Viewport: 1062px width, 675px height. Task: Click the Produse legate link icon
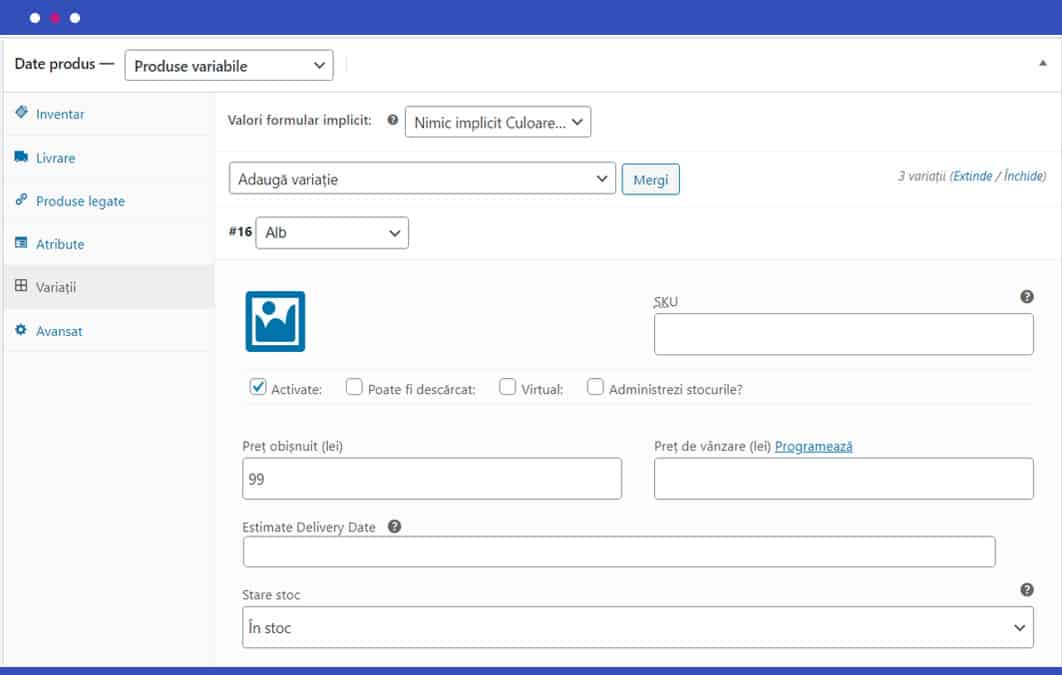coord(22,200)
